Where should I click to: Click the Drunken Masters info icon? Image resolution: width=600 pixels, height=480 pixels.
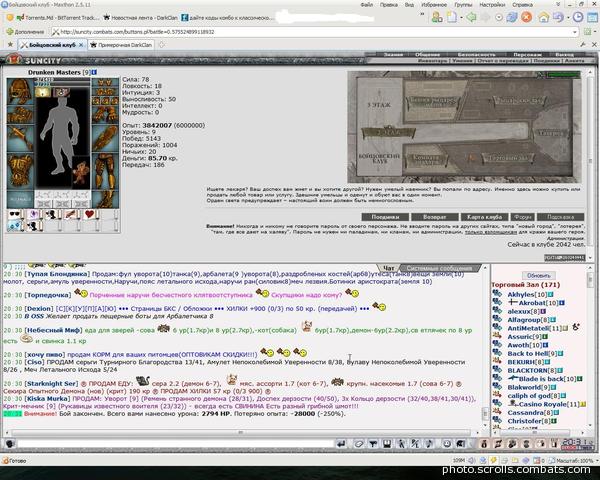94,72
